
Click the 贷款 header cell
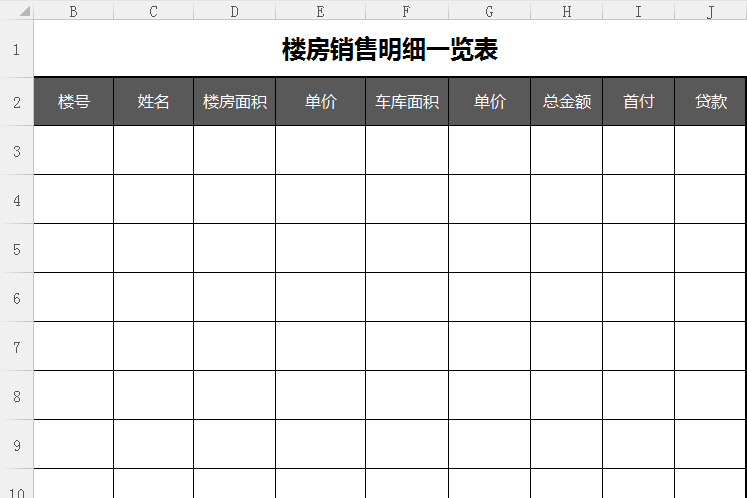pos(710,102)
